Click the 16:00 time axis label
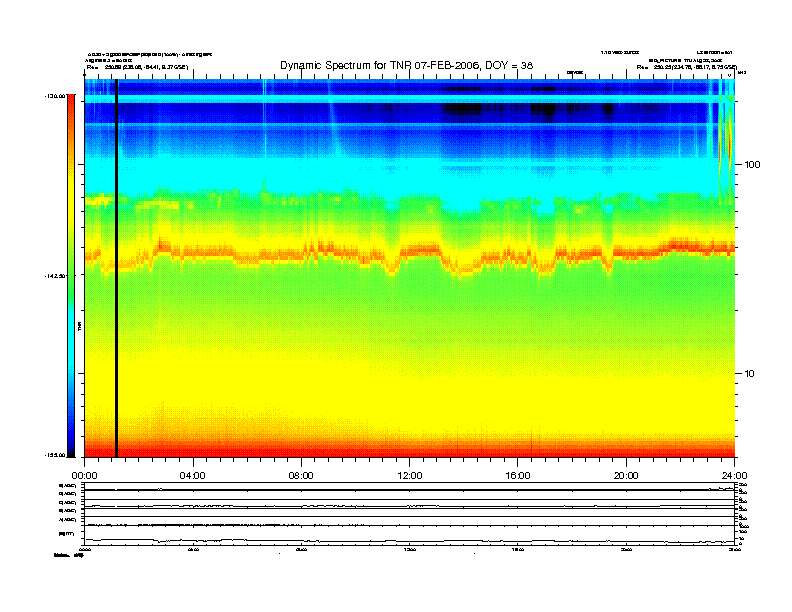The width and height of the screenshot is (792, 612). tap(518, 476)
